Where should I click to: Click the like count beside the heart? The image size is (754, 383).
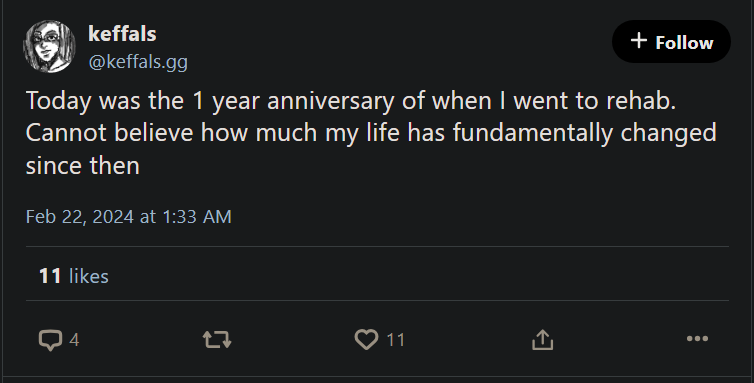(396, 340)
